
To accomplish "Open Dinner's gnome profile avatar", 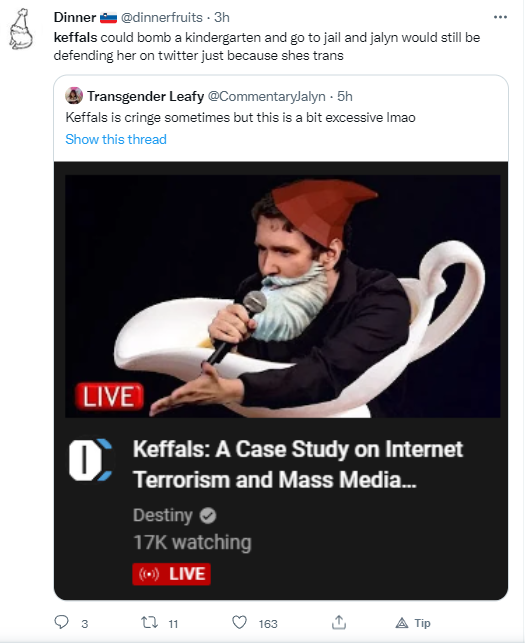I will 21,29.
